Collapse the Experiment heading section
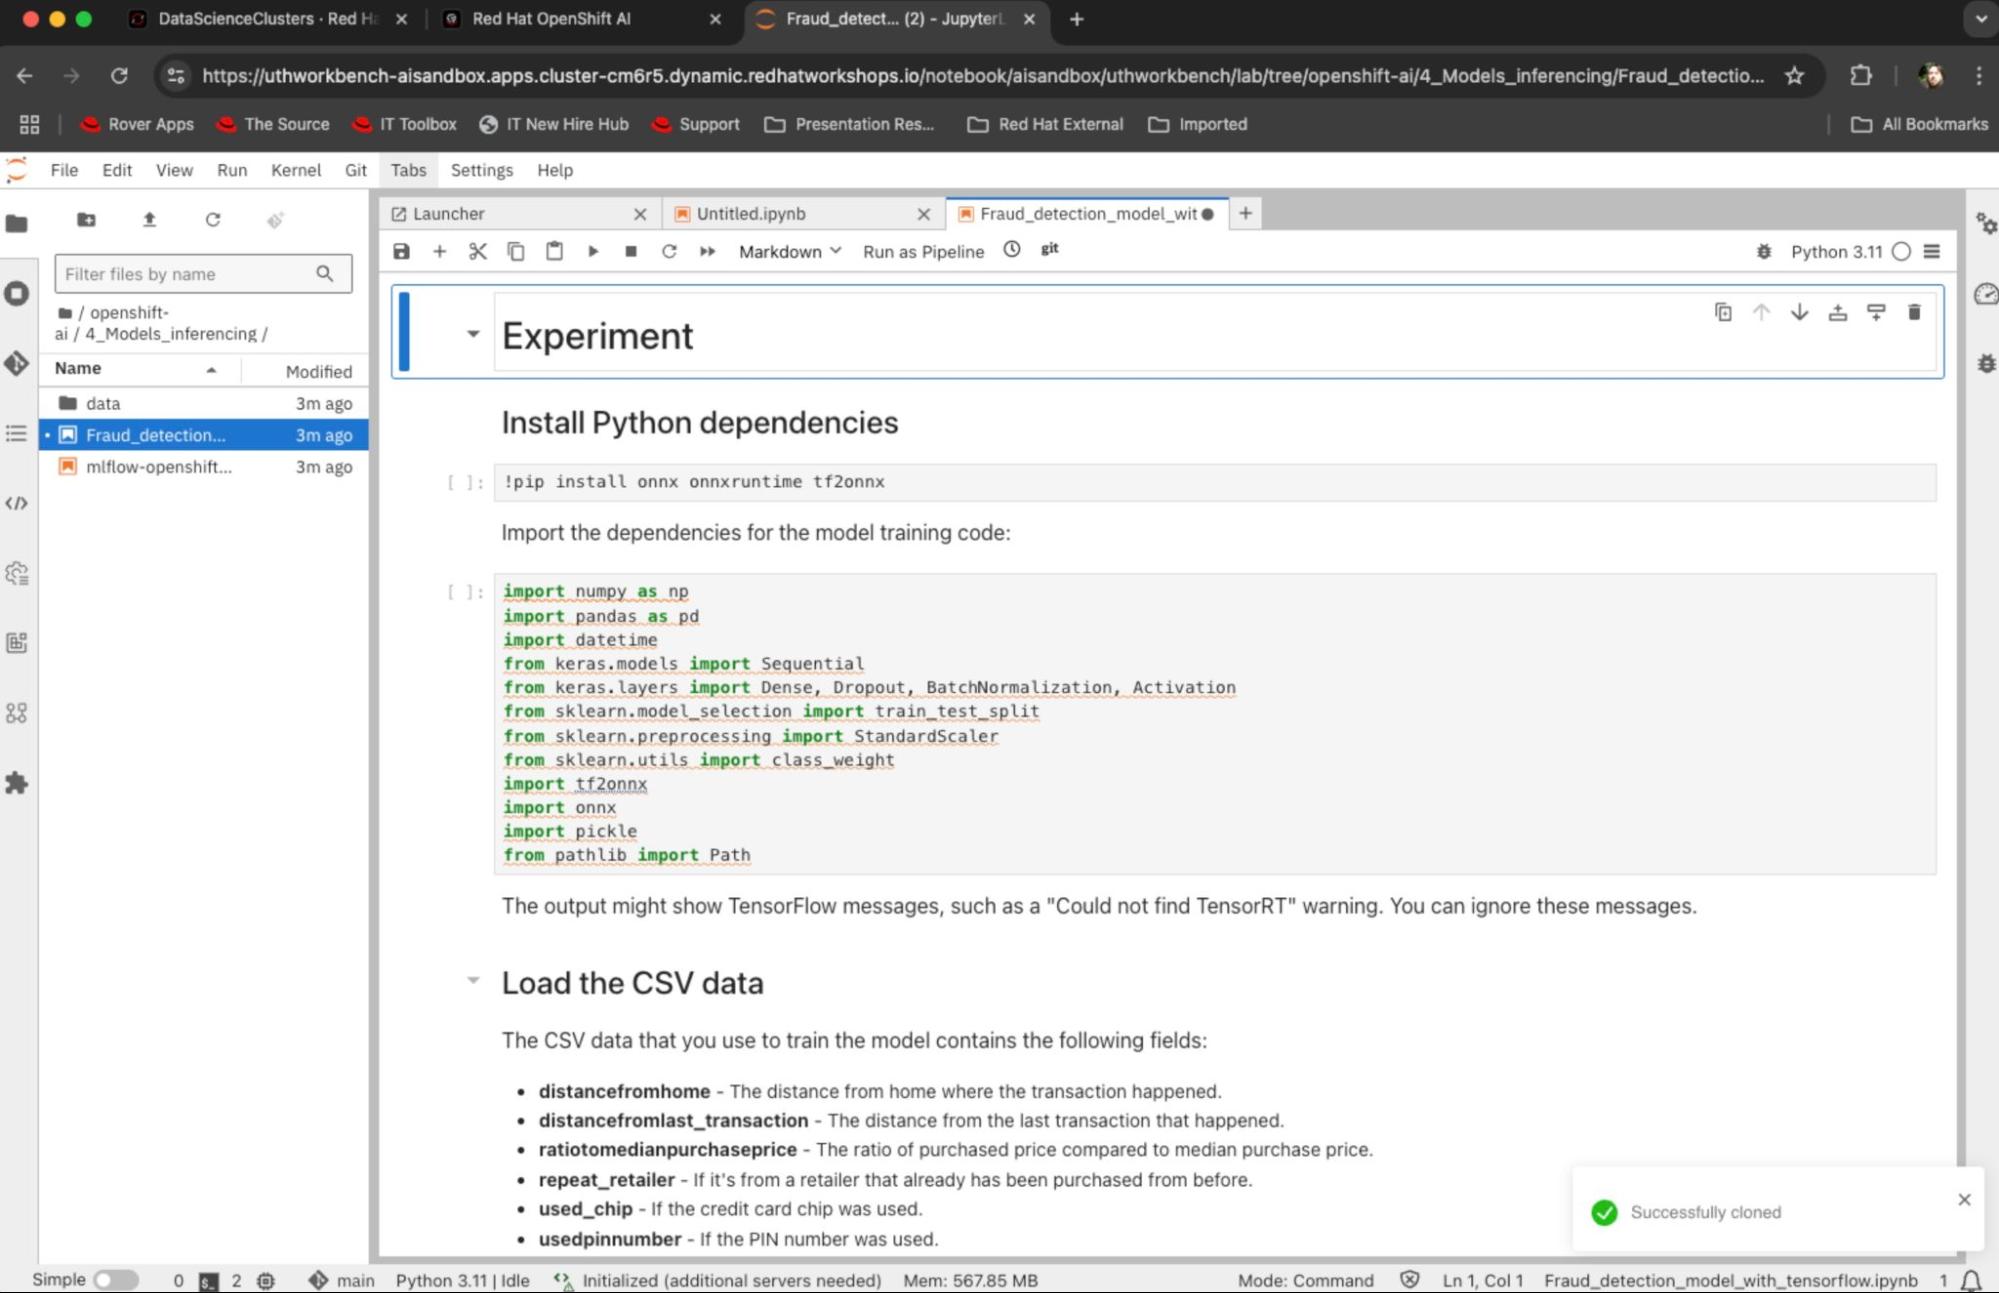Image resolution: width=1999 pixels, height=1293 pixels. click(x=473, y=334)
